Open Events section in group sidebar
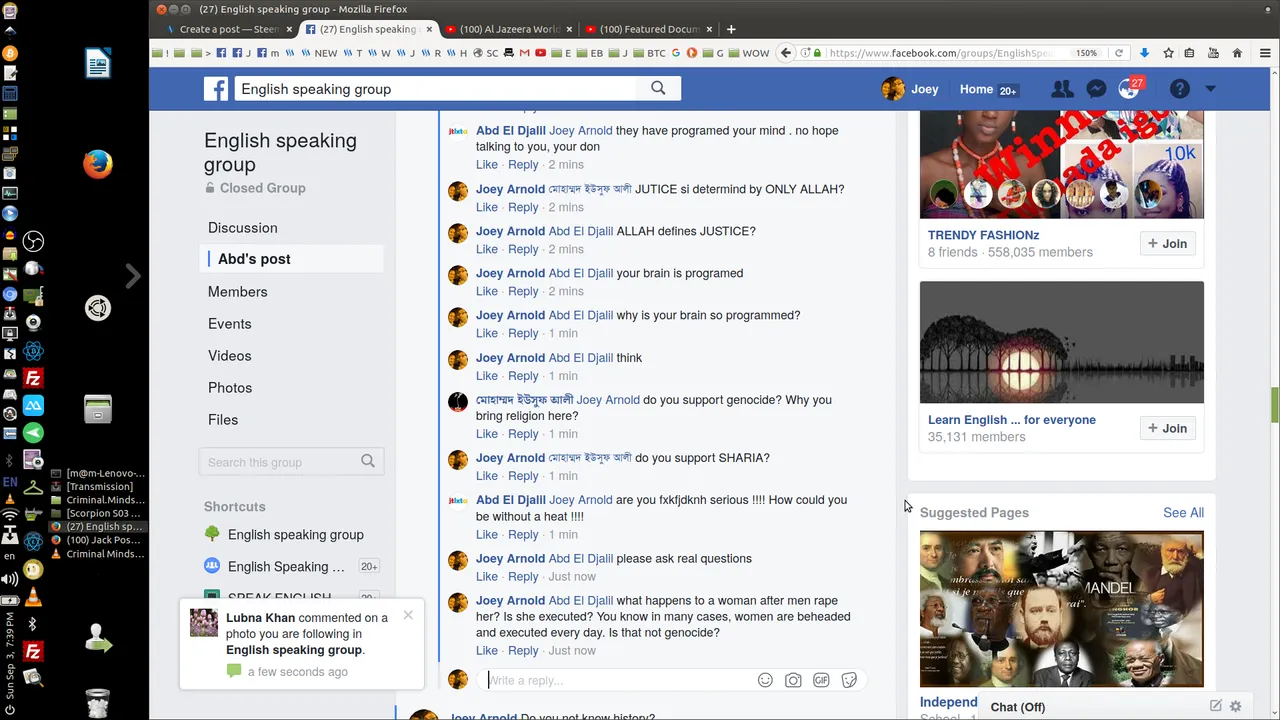The width and height of the screenshot is (1280, 720). click(230, 323)
